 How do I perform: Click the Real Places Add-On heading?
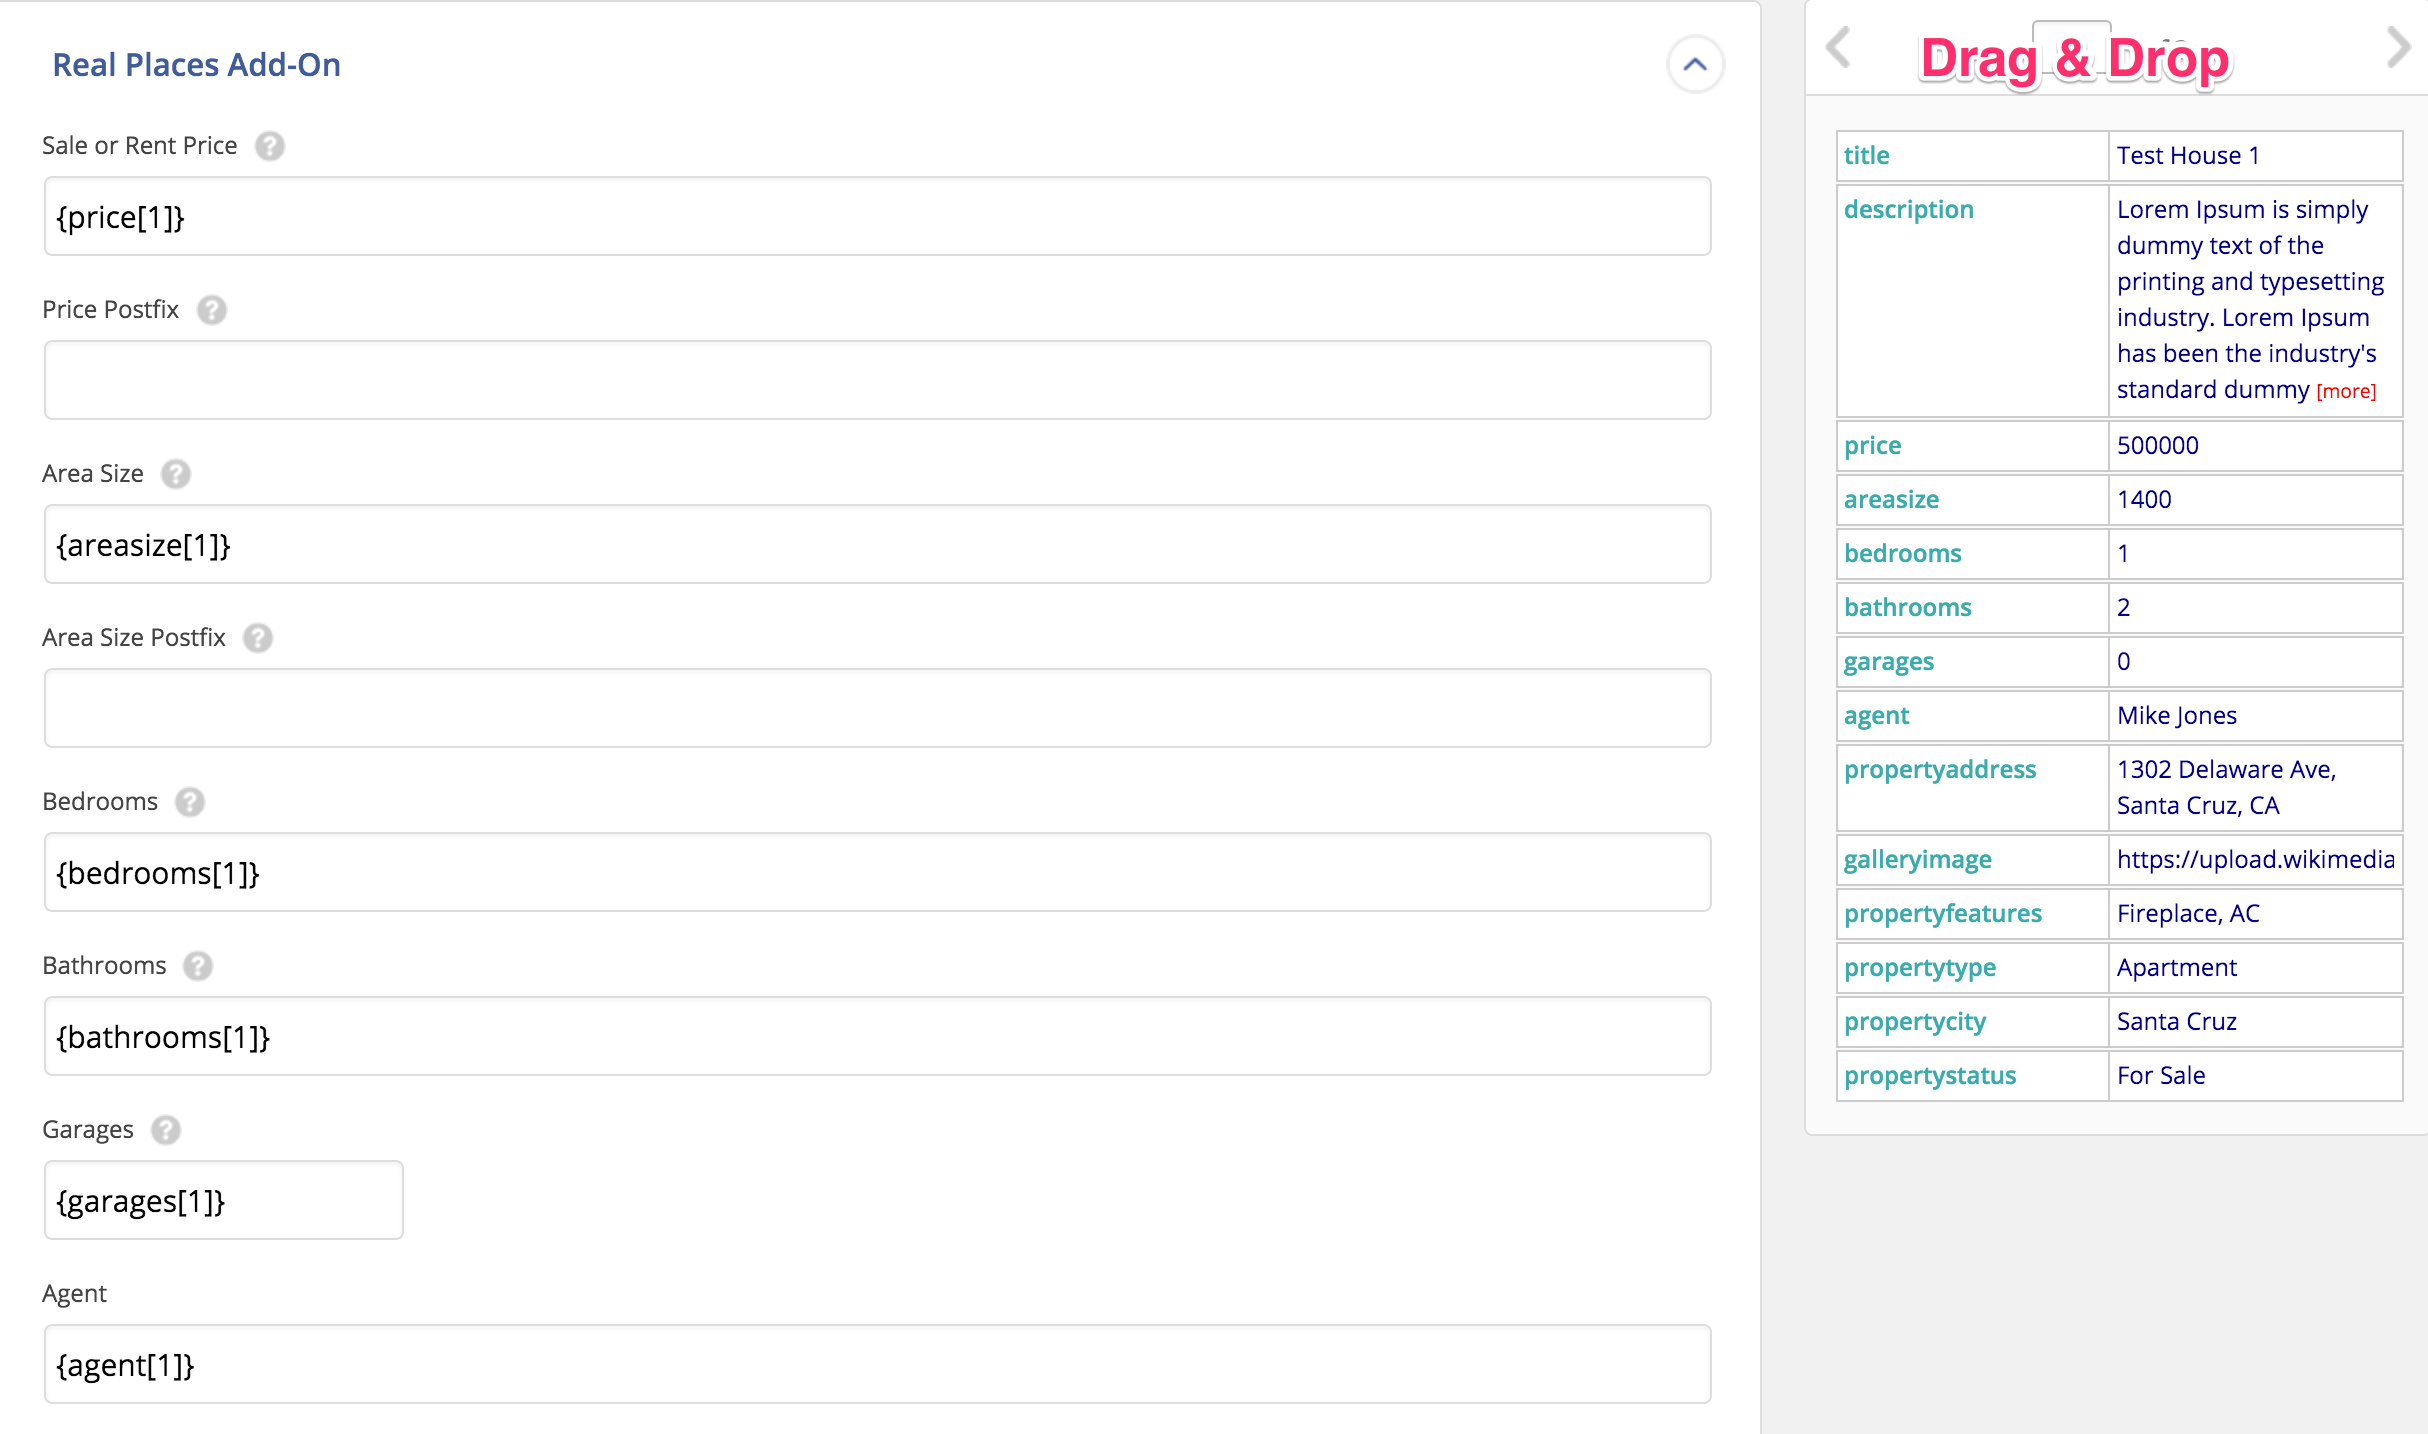(197, 65)
